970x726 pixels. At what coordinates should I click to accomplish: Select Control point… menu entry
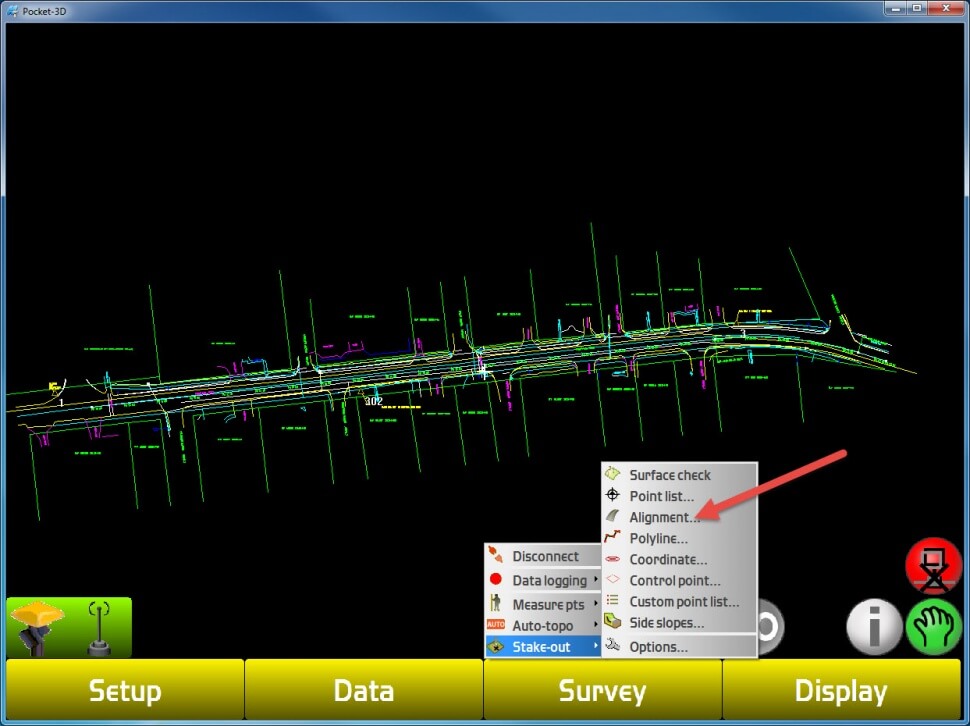674,581
